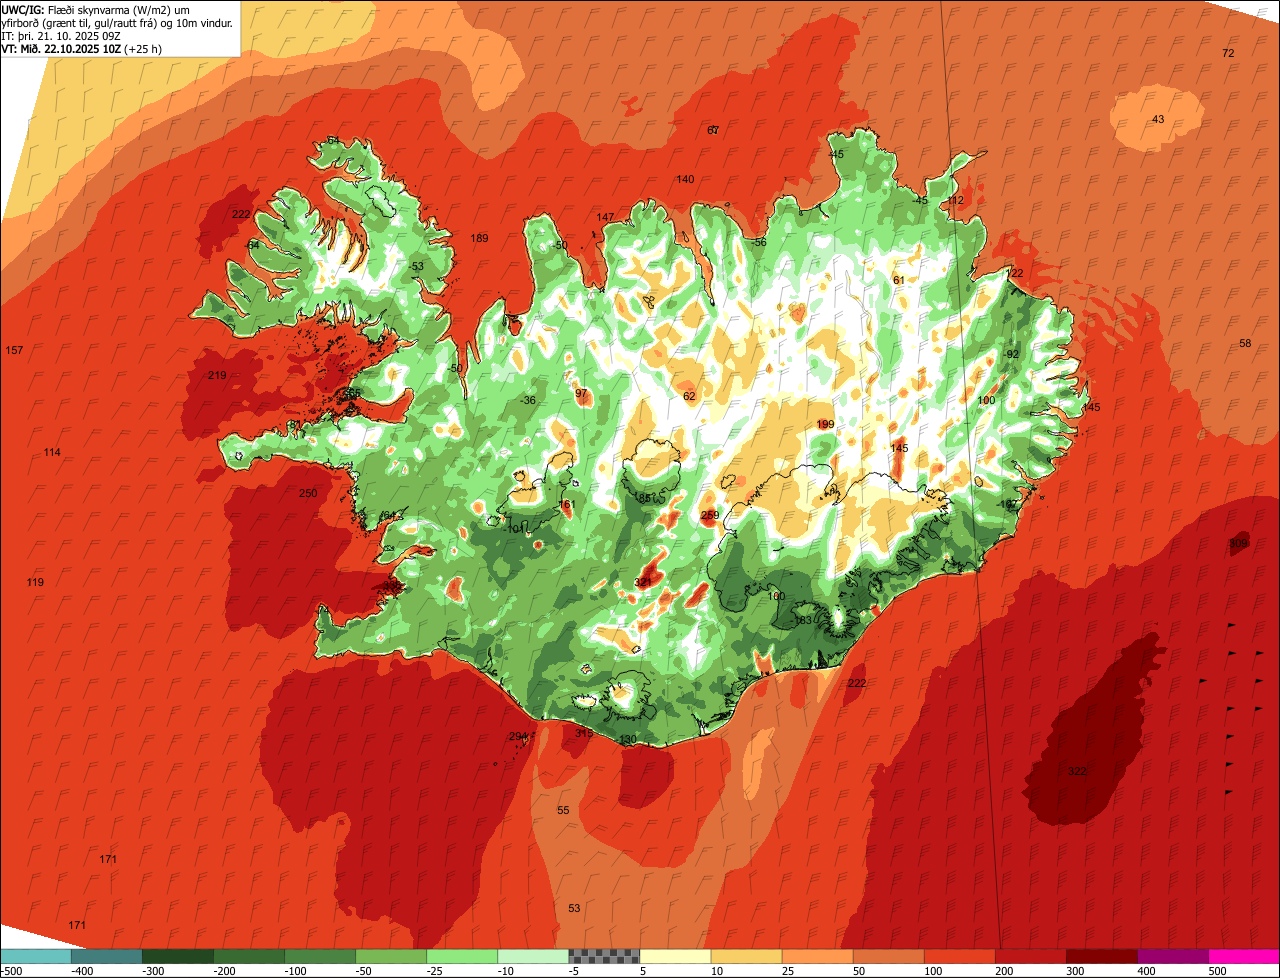The image size is (1280, 978).
Task: Select the 'IT: þri. 21. 10. 2025 09Z' line
Action: coord(61,35)
